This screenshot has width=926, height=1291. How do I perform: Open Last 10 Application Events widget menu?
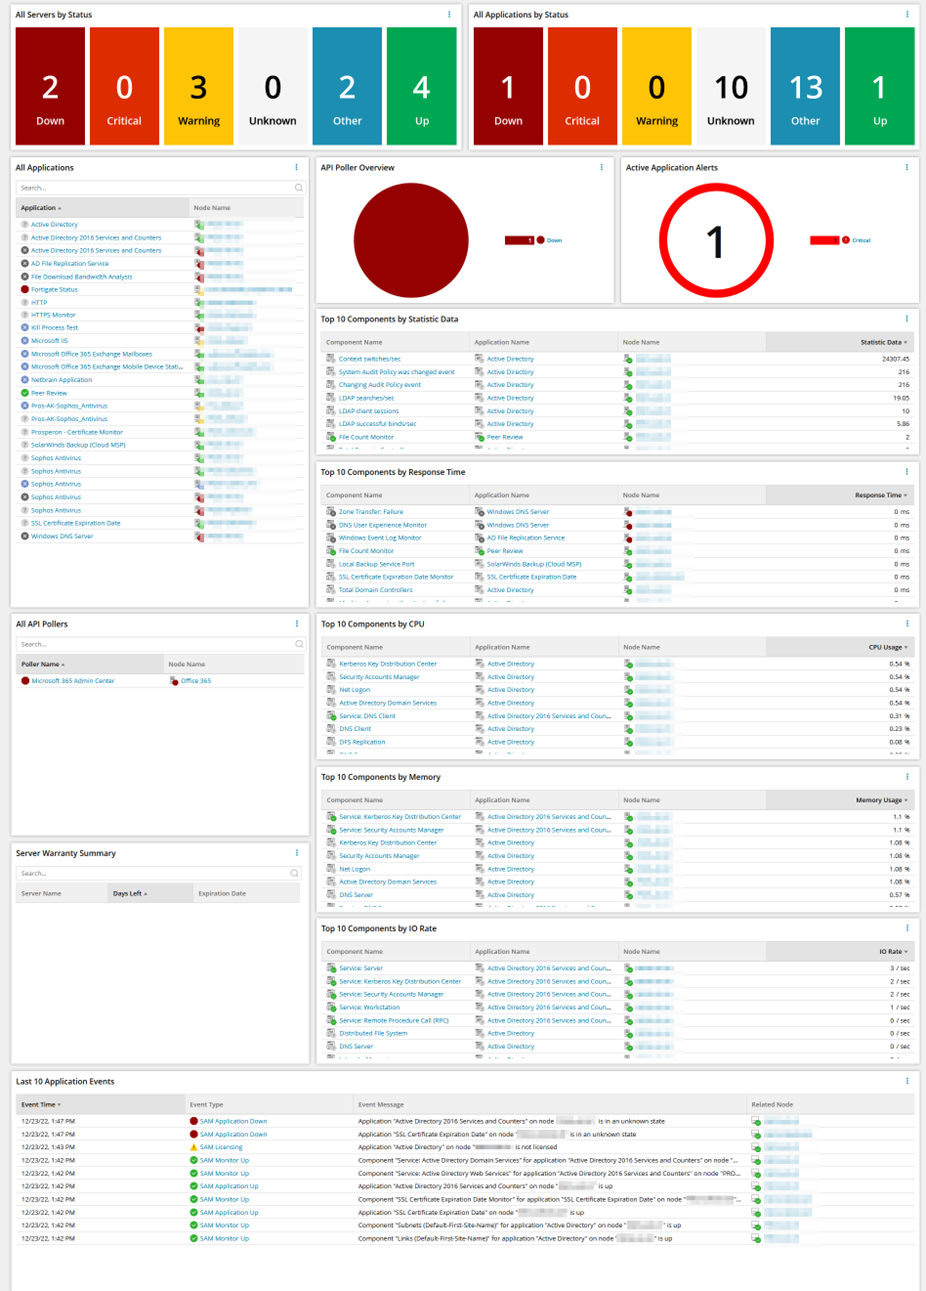pos(907,1081)
